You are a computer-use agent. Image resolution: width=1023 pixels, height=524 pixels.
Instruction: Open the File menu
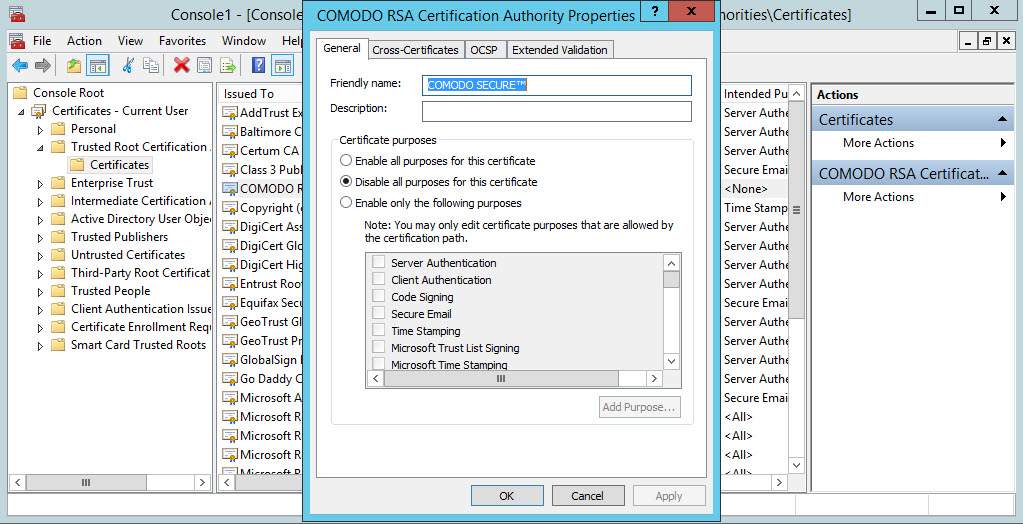pyautogui.click(x=42, y=40)
